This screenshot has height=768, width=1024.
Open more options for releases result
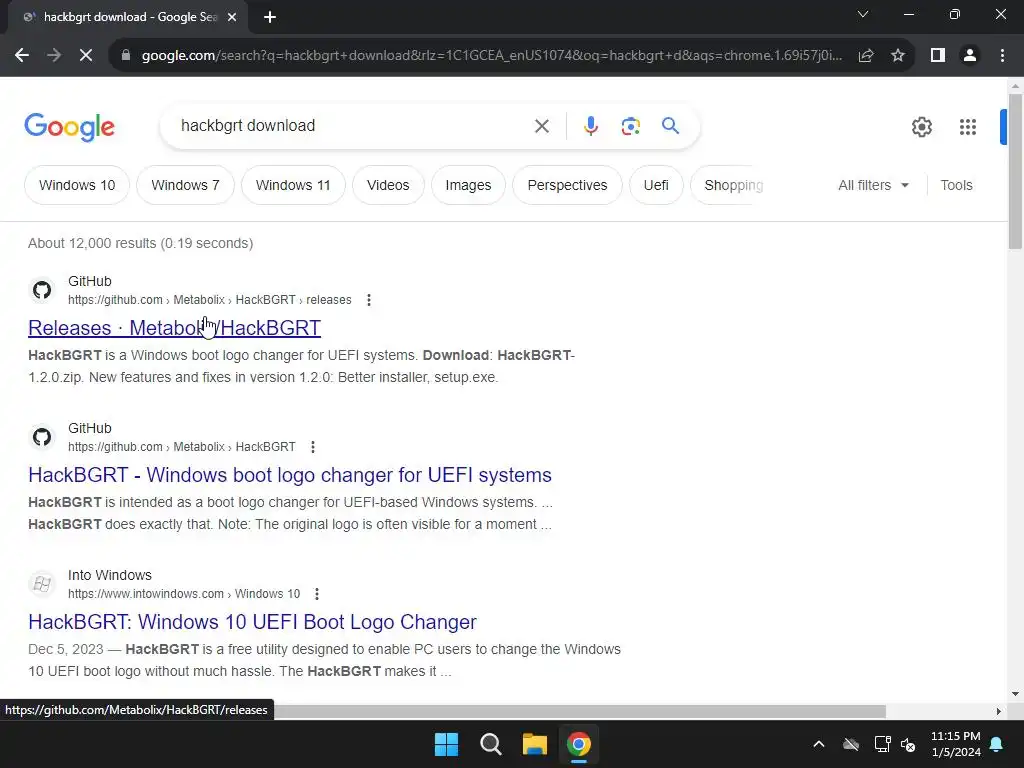(369, 300)
